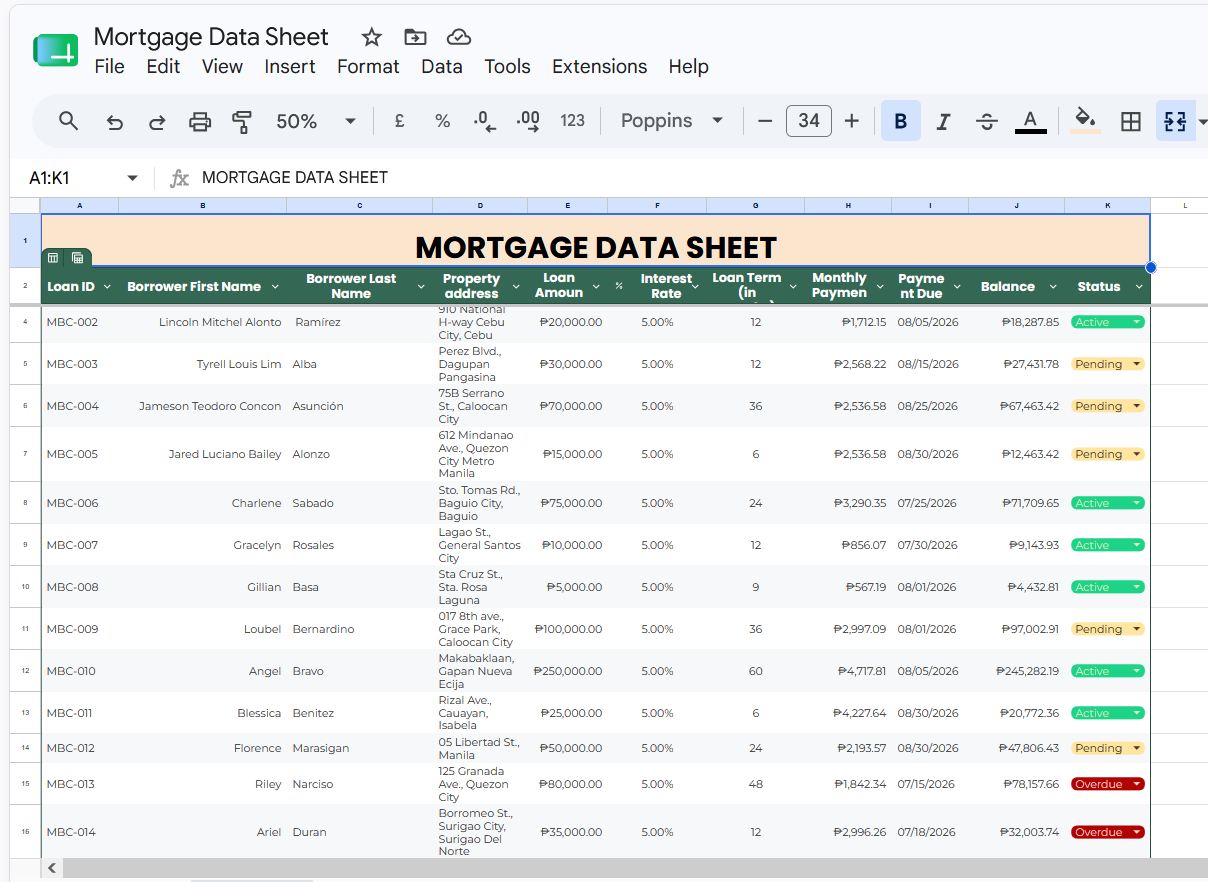The width and height of the screenshot is (1208, 882).
Task: Open the Format menu
Action: 368,67
